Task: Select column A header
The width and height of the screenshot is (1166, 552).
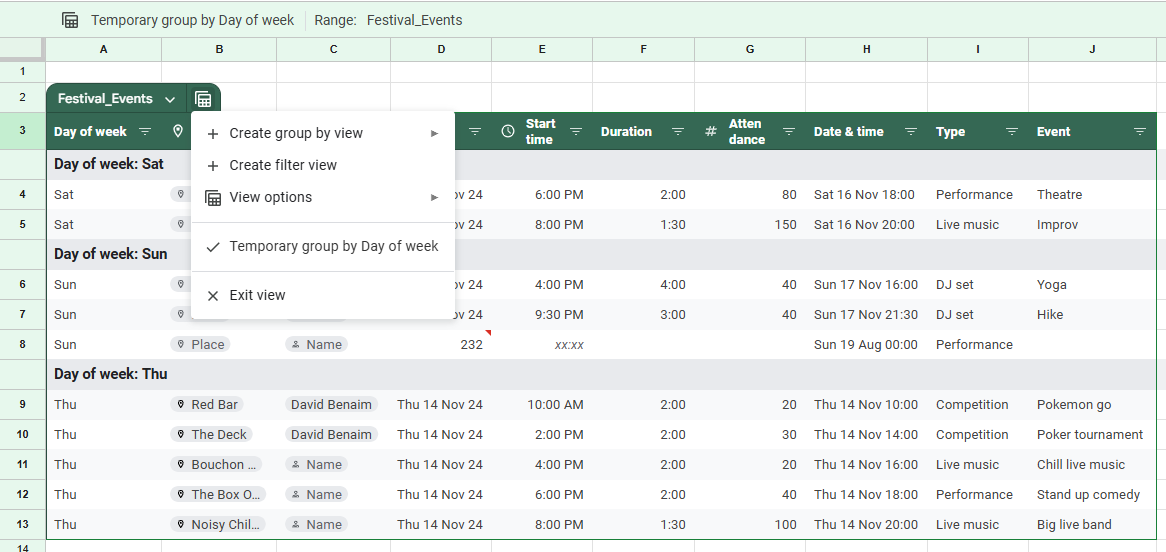Action: [103, 49]
